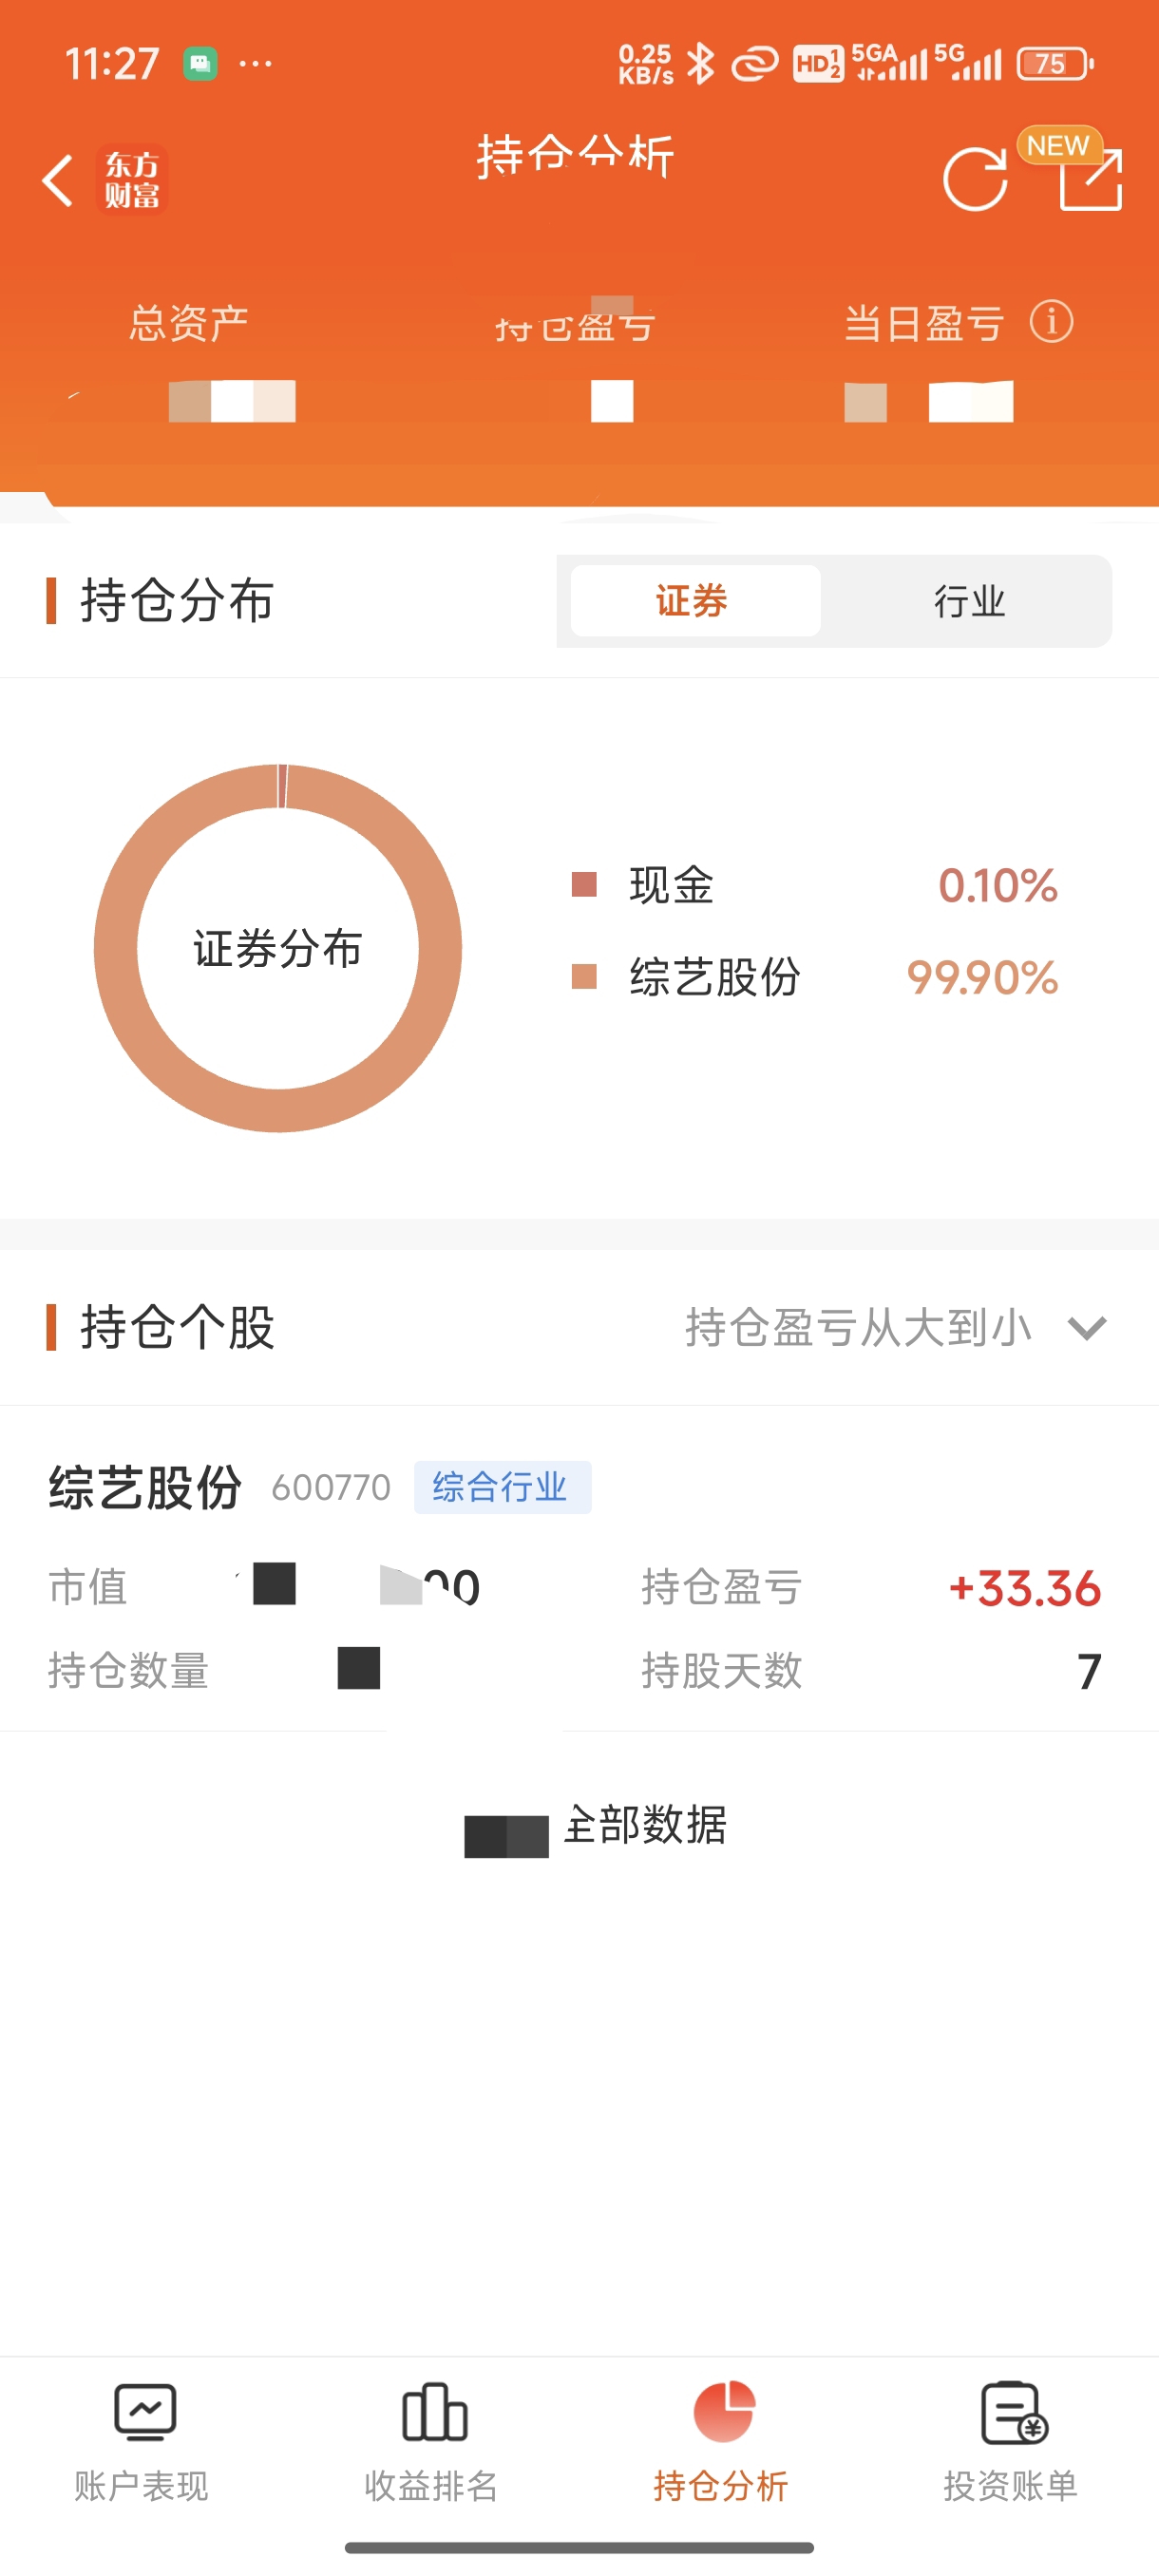Screen dimensions: 1159x2576
Task: Open the 综艺股份 stock entry
Action: pyautogui.click(x=579, y=1570)
